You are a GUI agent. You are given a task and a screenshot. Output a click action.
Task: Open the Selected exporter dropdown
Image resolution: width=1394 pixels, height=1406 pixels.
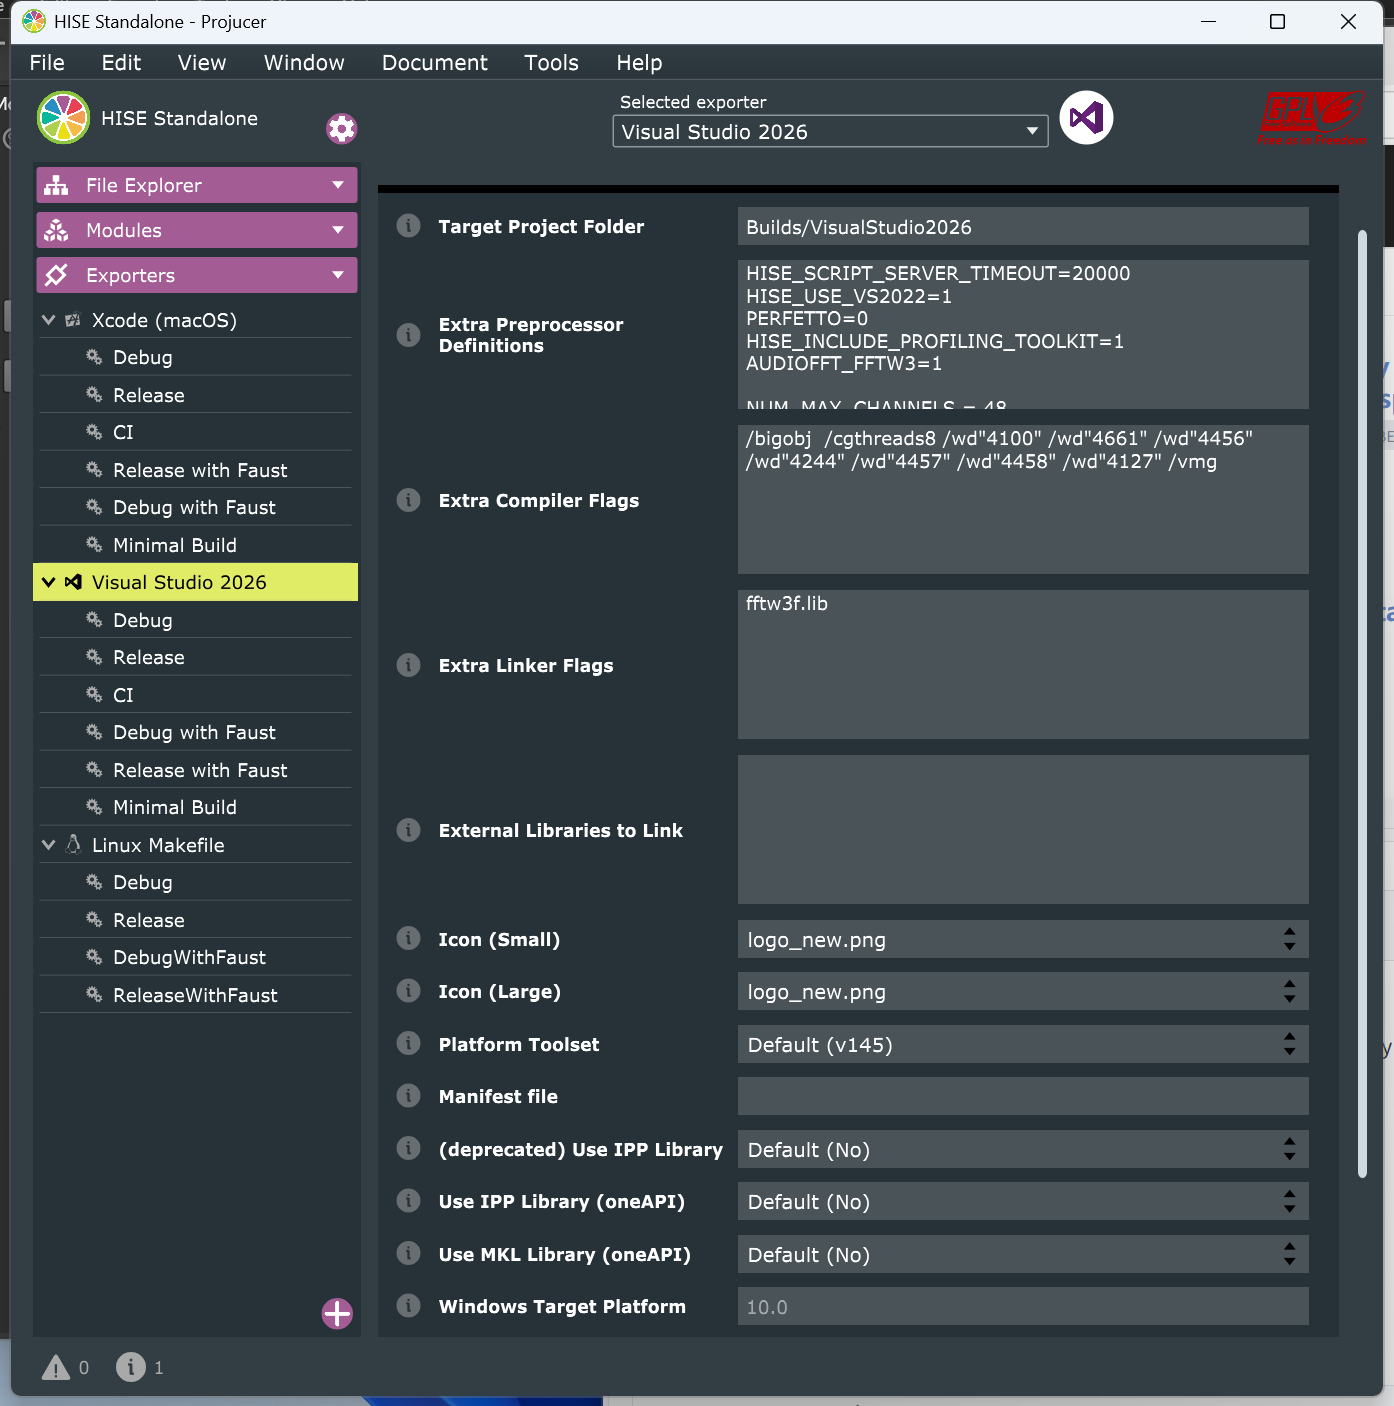pos(830,132)
